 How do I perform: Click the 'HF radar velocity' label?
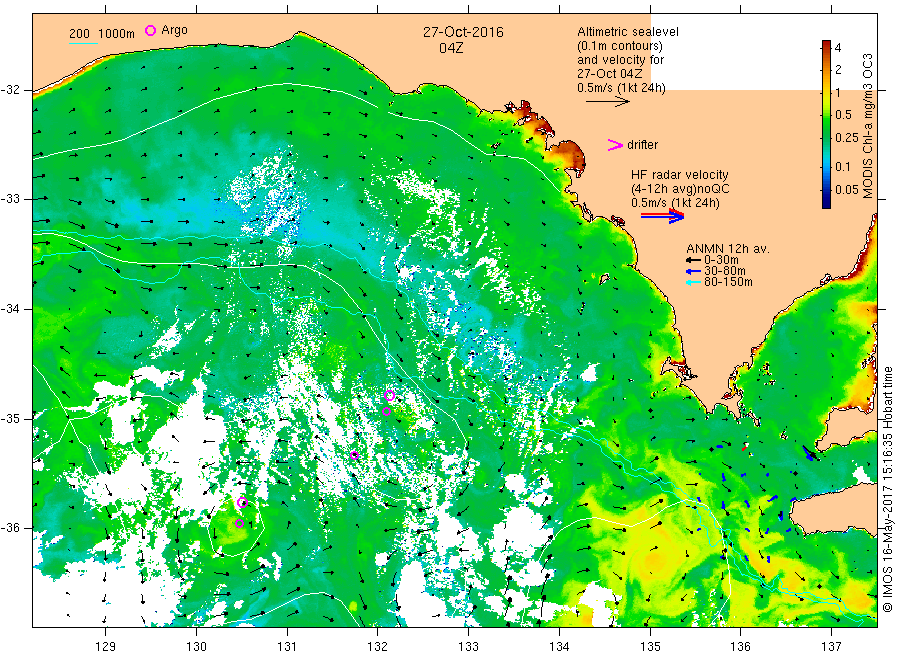(680, 174)
